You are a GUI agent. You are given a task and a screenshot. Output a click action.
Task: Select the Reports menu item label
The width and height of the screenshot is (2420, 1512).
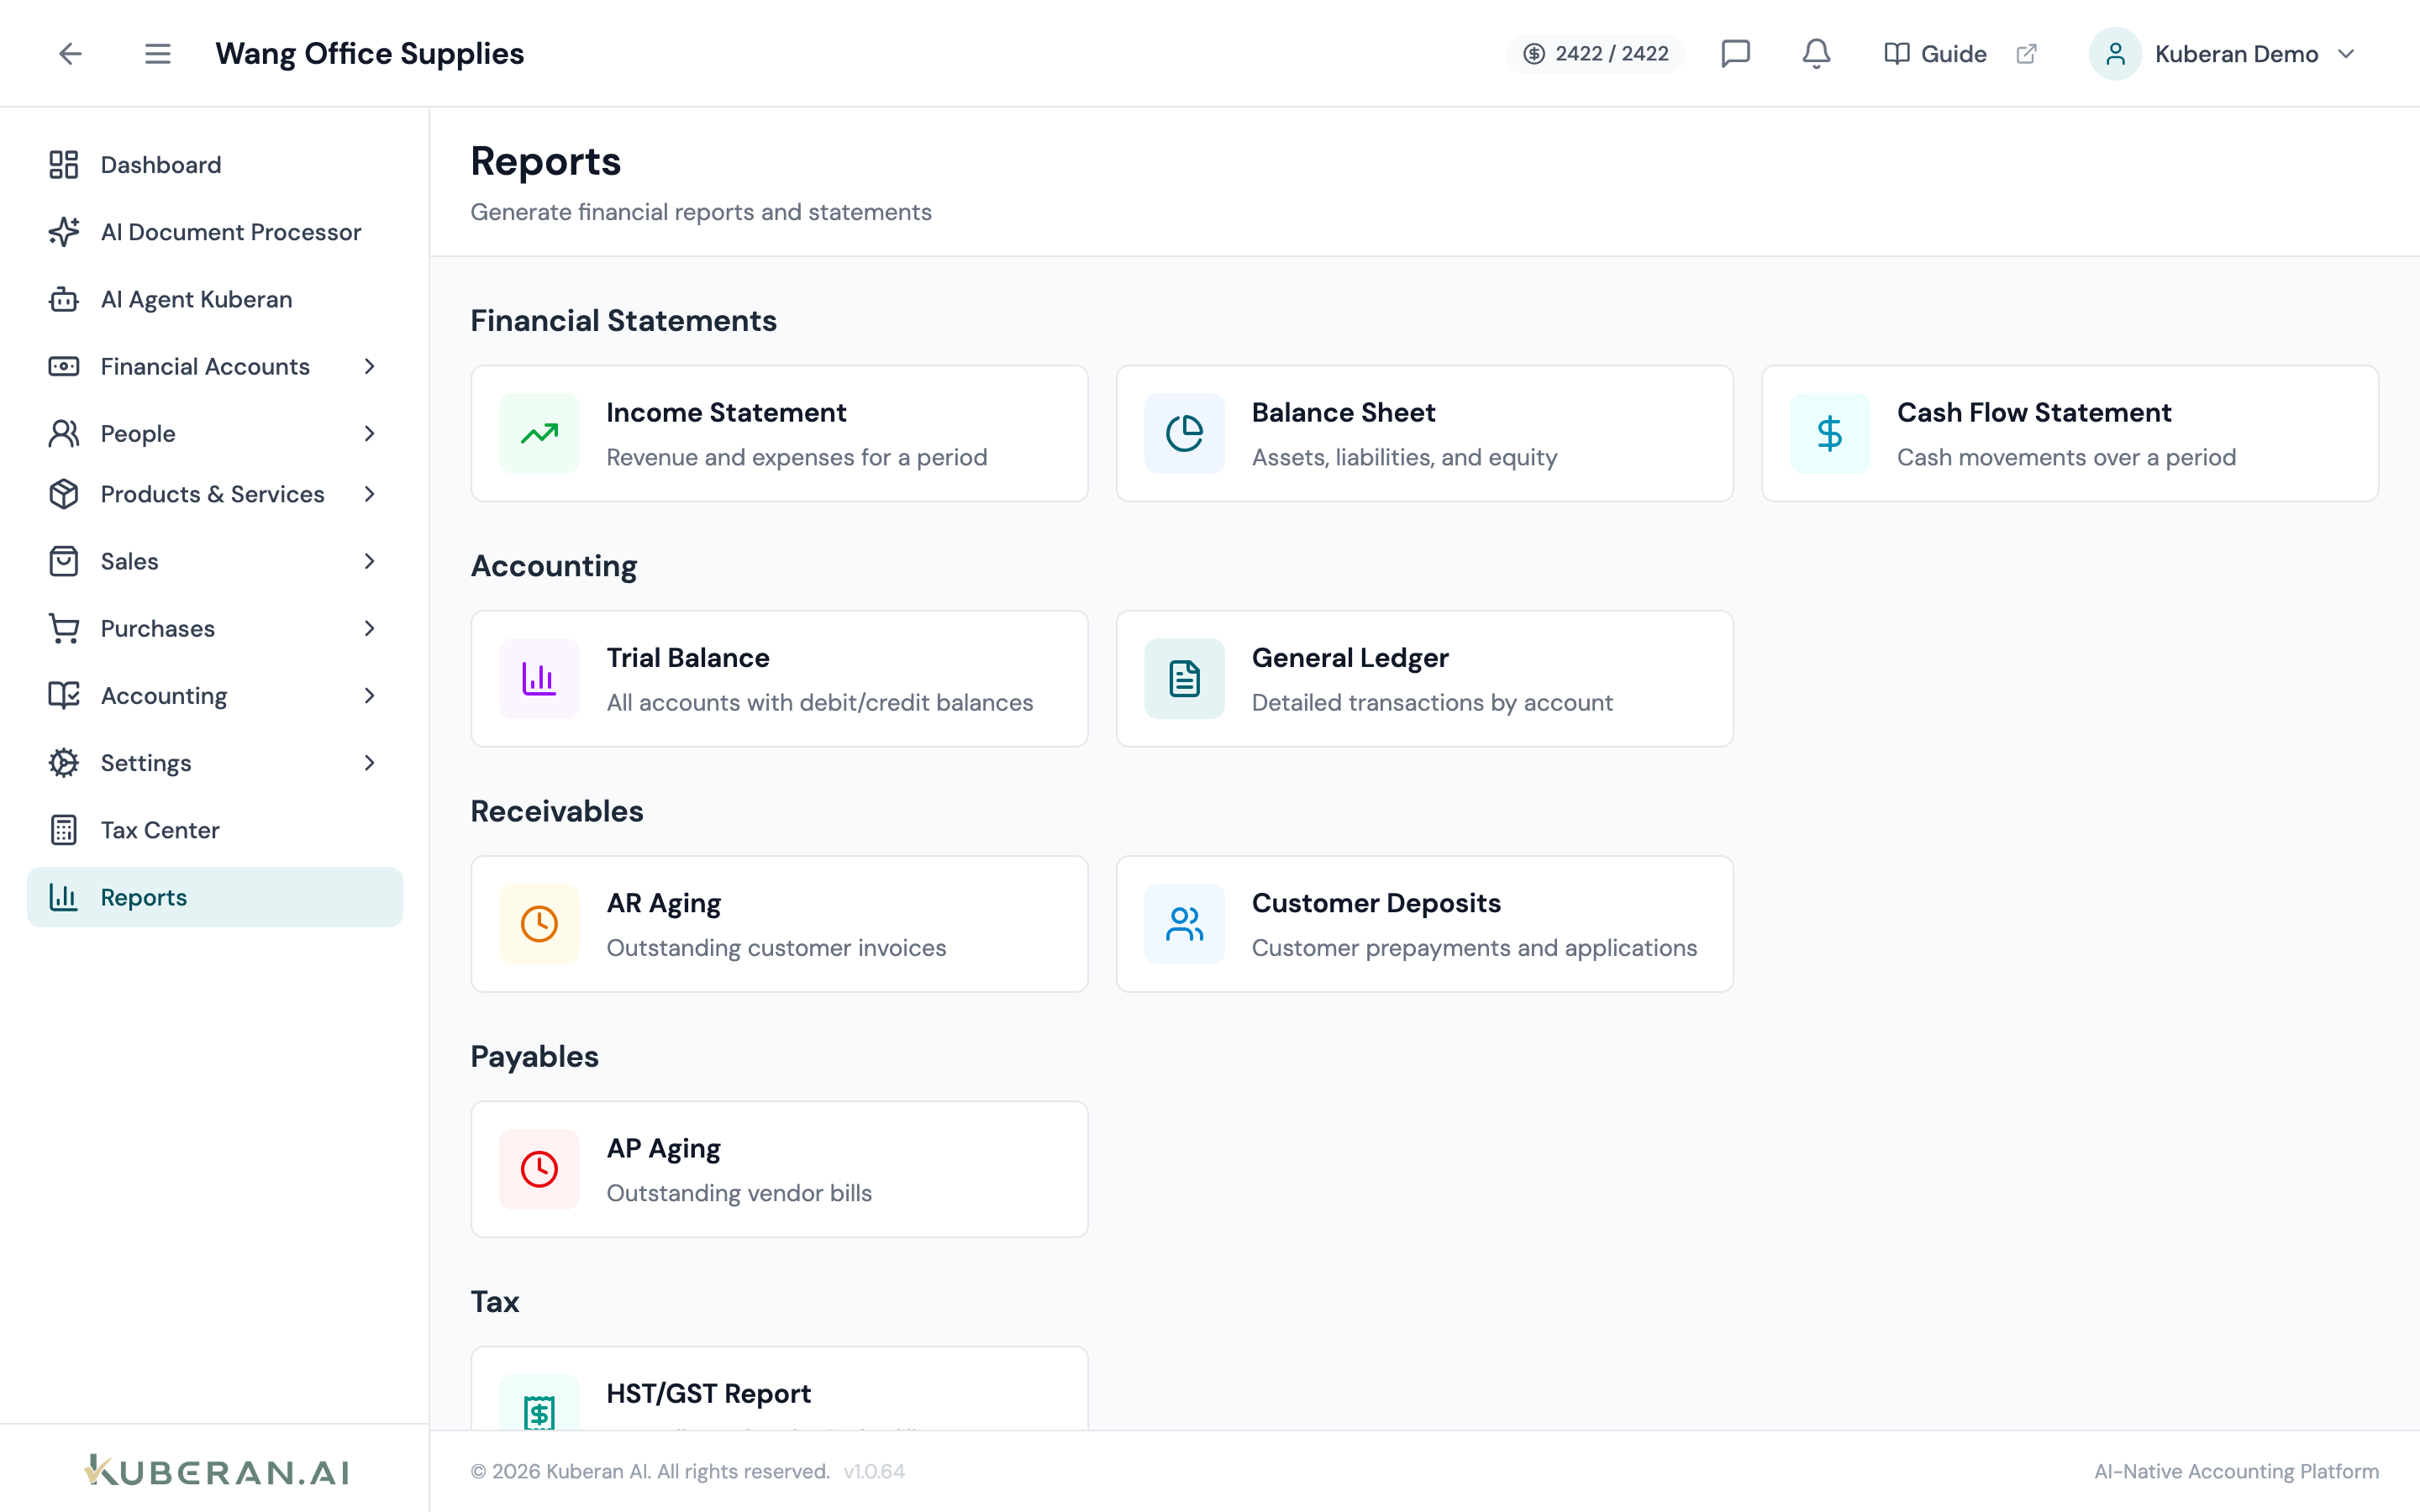point(144,897)
